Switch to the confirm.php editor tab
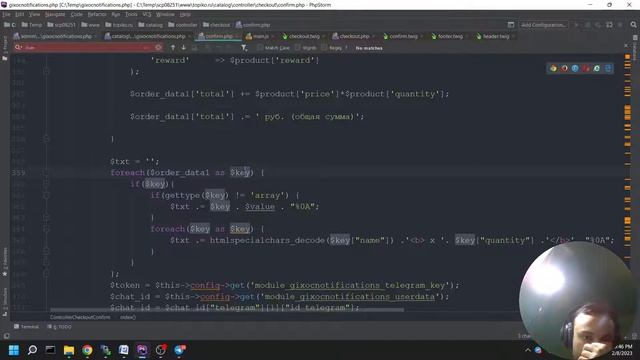Image resolution: width=640 pixels, height=360 pixels. (218, 36)
